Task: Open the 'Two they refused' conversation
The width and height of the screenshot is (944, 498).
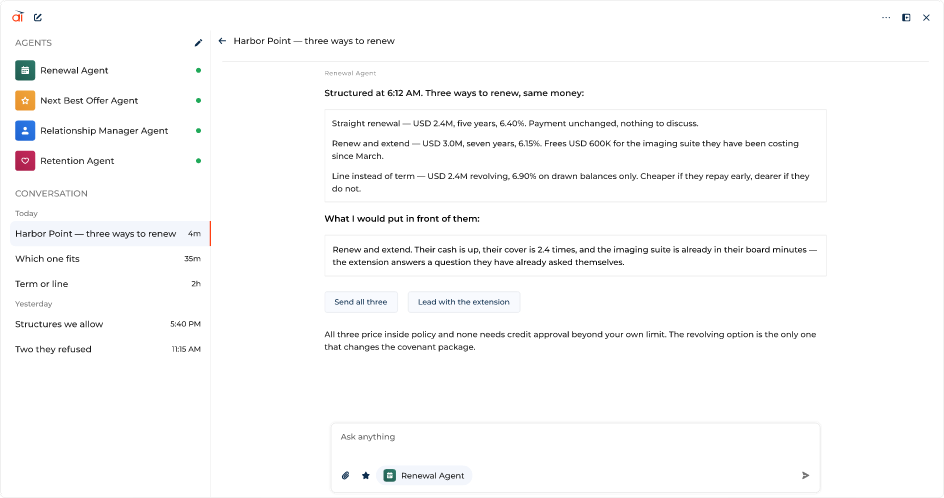Action: point(108,349)
